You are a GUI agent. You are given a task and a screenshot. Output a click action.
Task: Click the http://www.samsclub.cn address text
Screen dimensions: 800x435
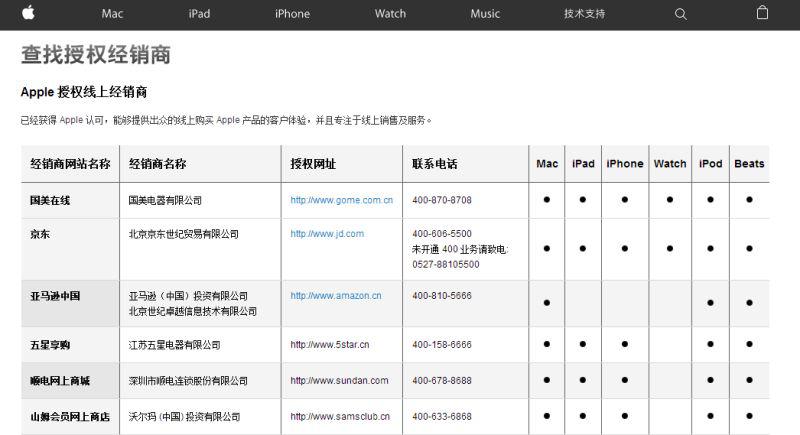340,416
